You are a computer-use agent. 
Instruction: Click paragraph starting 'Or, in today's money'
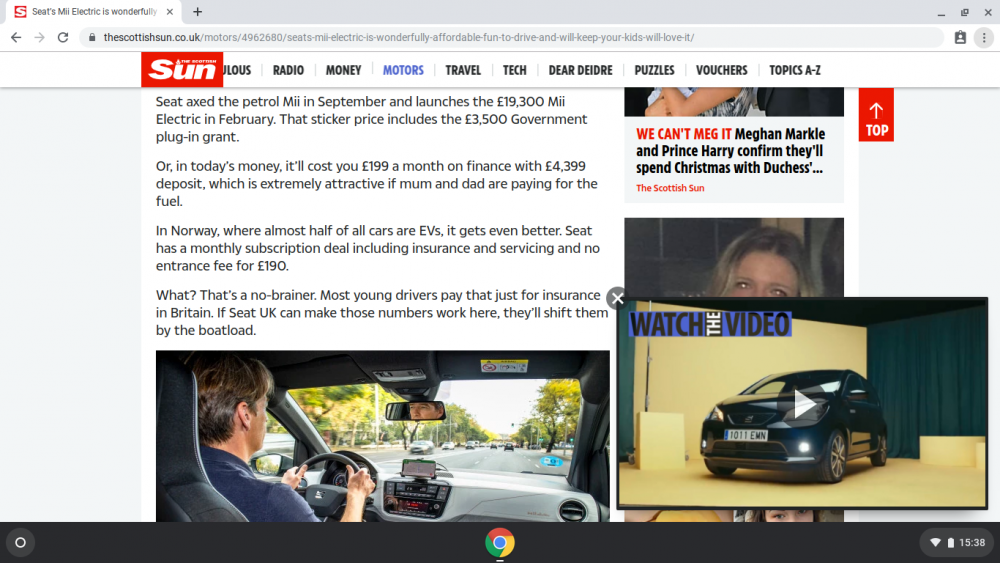(377, 184)
